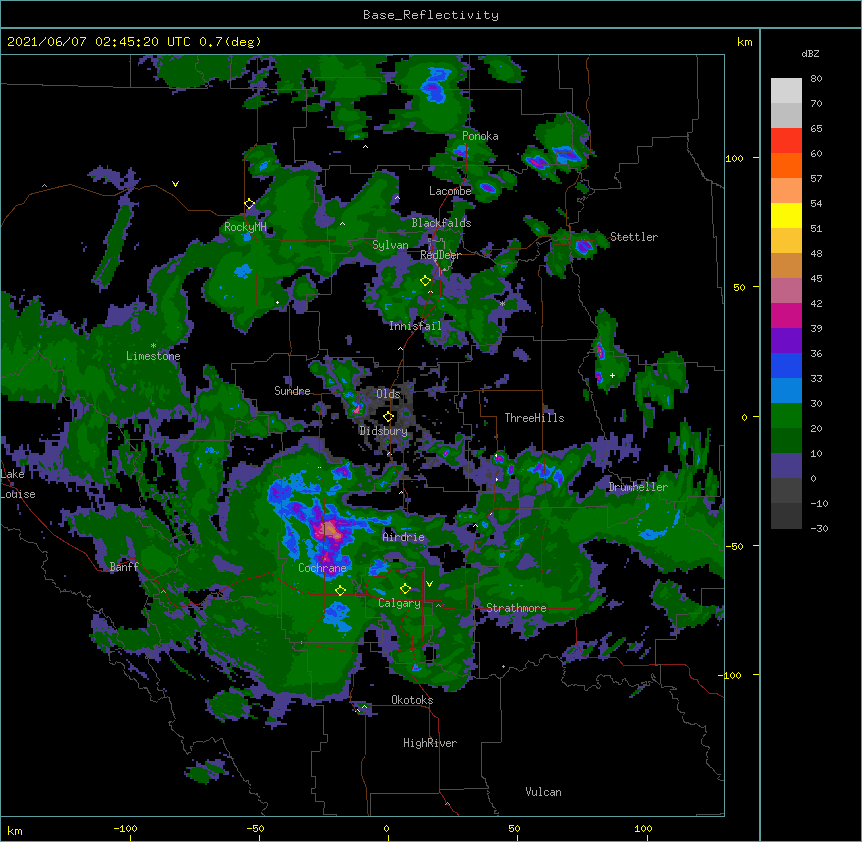Select the Didsbury label
Image resolution: width=862 pixels, height=842 pixels.
pyautogui.click(x=384, y=431)
